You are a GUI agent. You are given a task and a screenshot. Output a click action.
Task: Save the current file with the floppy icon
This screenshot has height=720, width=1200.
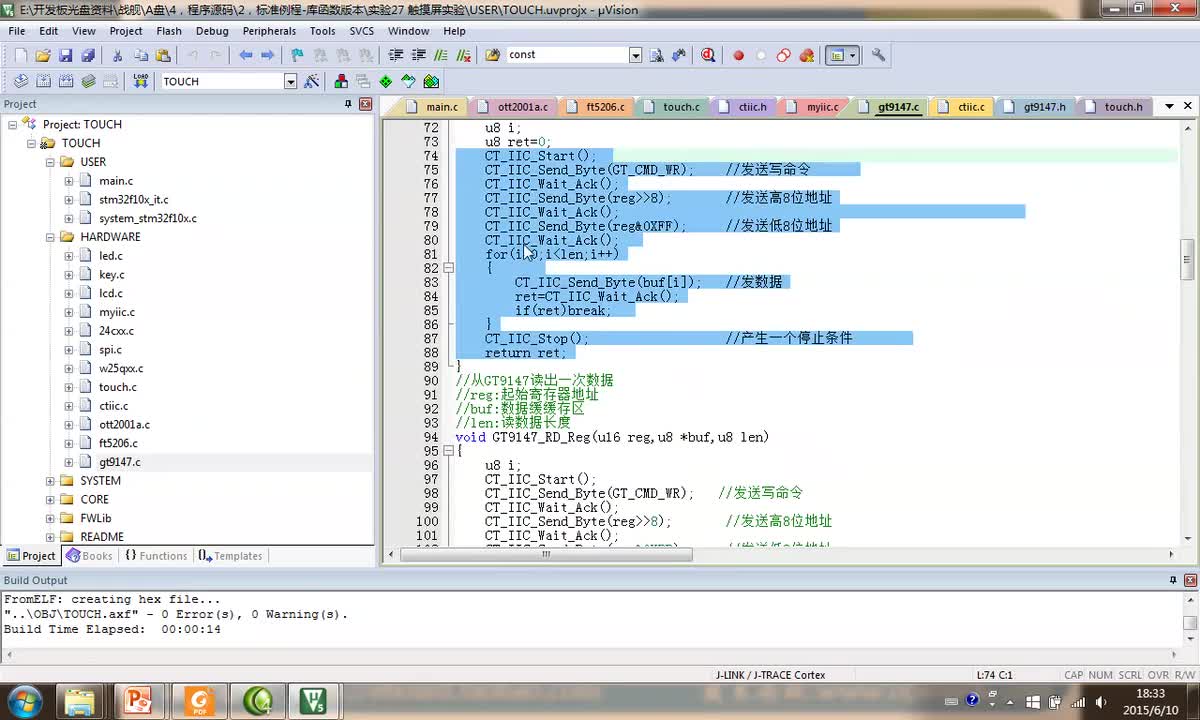pos(65,55)
